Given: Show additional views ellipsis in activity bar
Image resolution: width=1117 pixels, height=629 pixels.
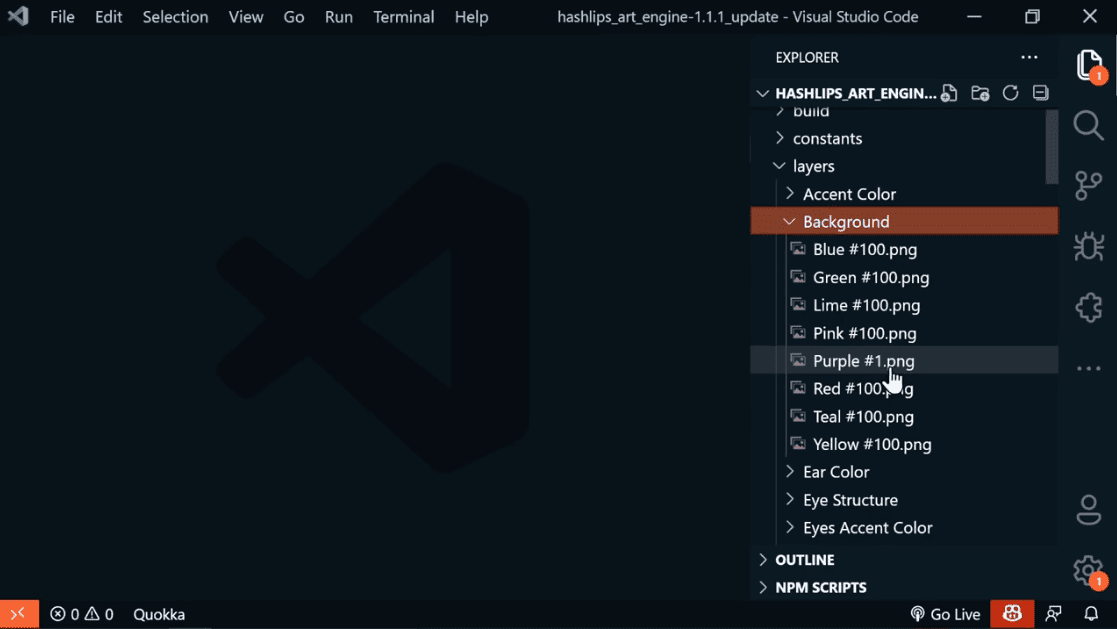Looking at the screenshot, I should pyautogui.click(x=1089, y=368).
